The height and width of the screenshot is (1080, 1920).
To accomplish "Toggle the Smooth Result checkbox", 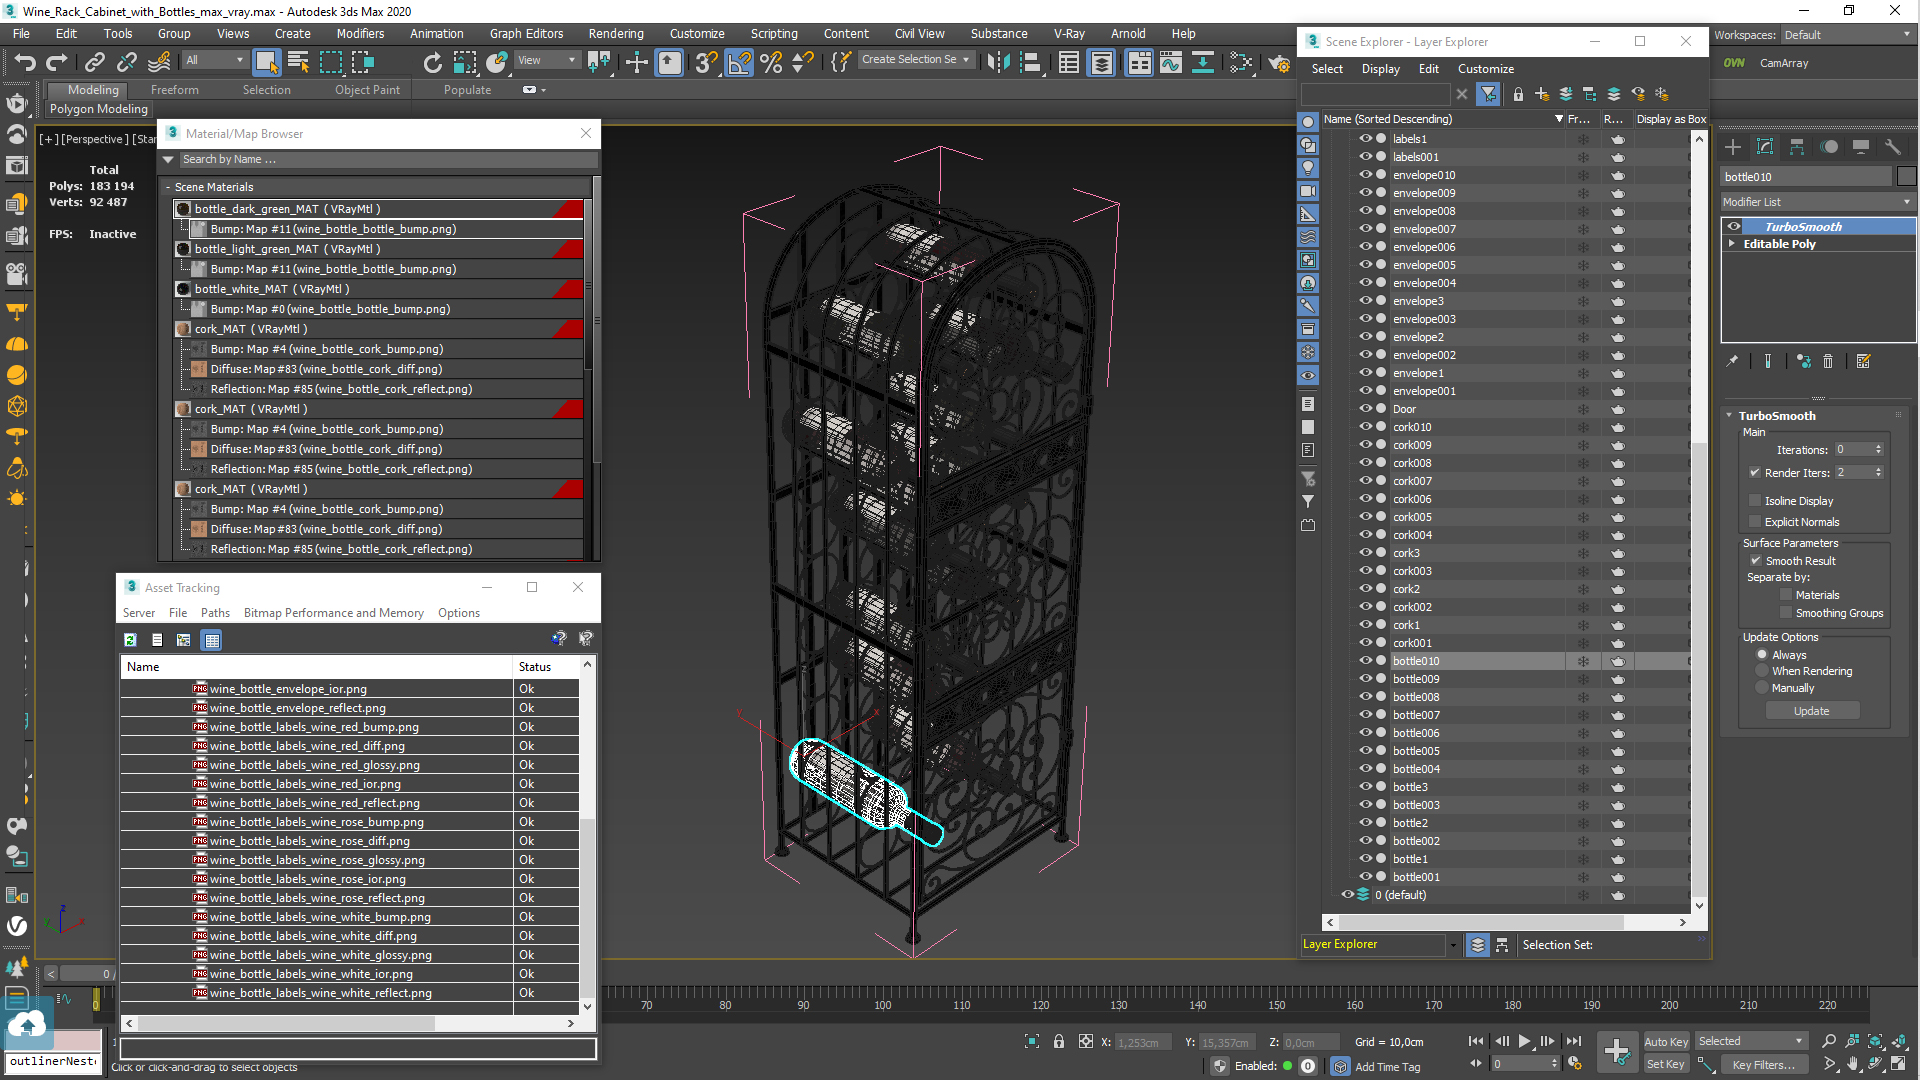I will click(x=1755, y=561).
